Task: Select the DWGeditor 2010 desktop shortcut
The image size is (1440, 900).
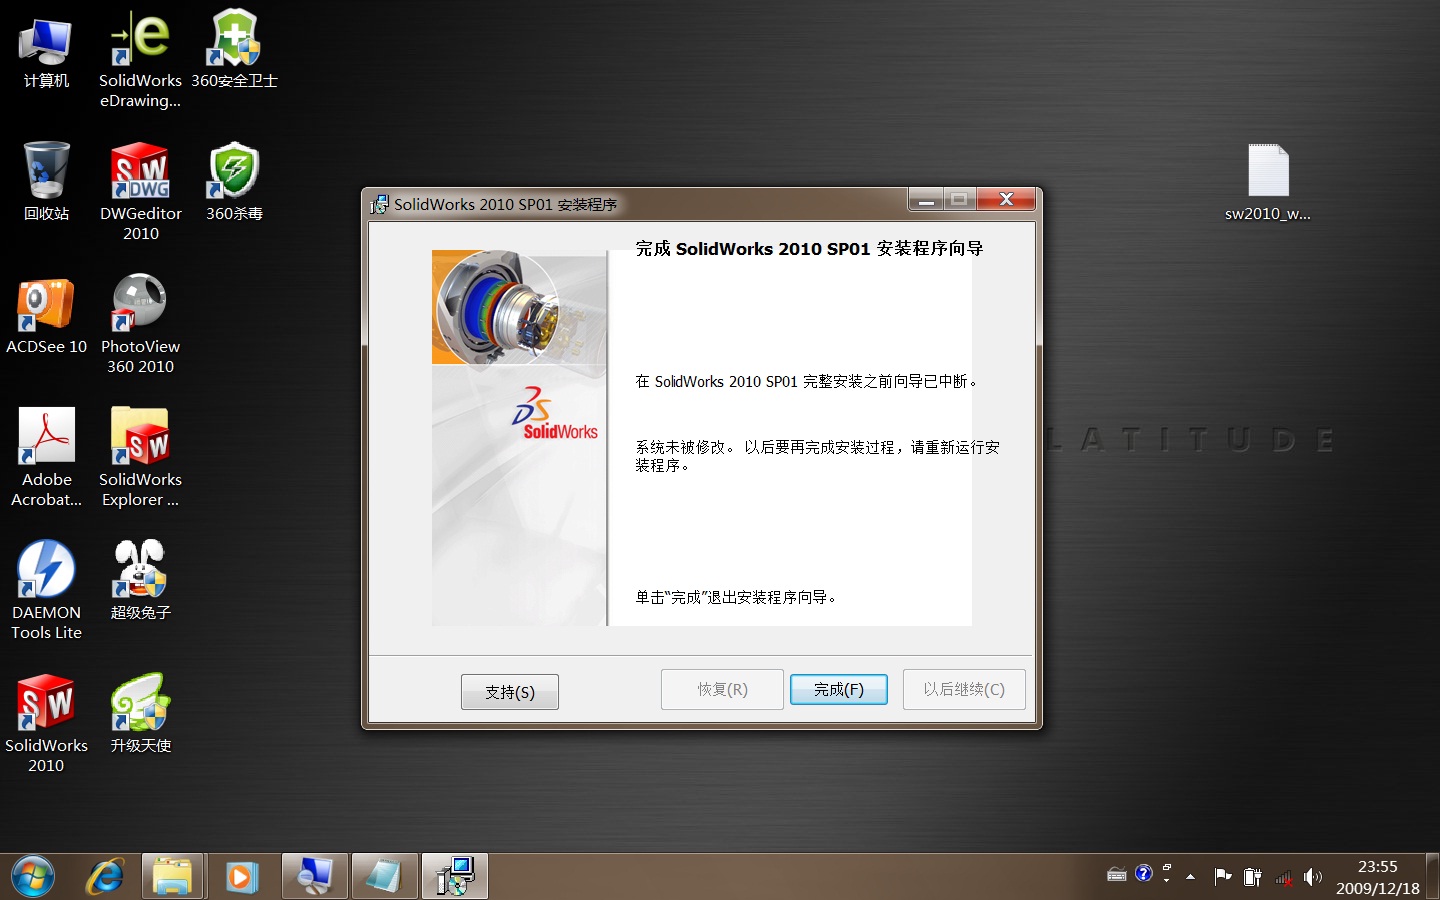Action: pyautogui.click(x=140, y=192)
